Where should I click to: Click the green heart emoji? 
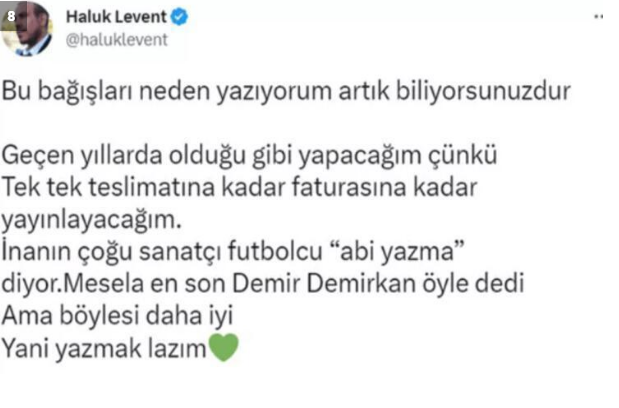(224, 347)
